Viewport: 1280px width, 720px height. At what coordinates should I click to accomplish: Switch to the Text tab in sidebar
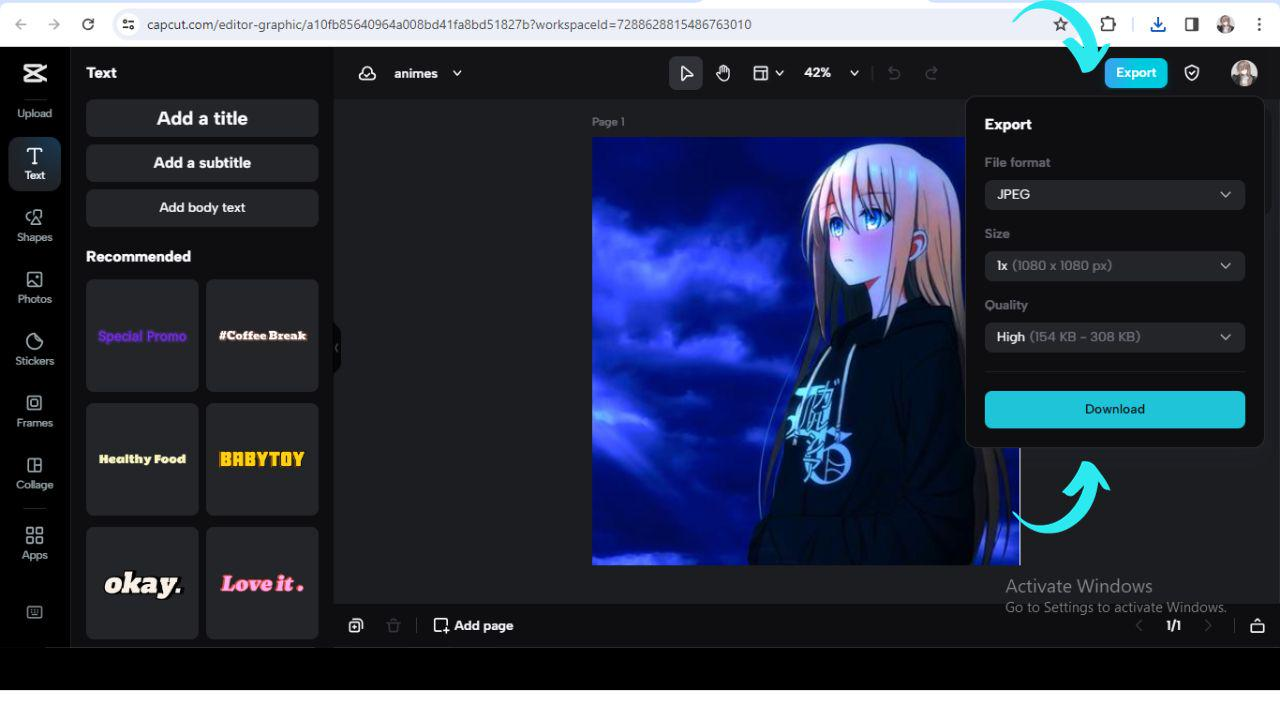[34, 163]
